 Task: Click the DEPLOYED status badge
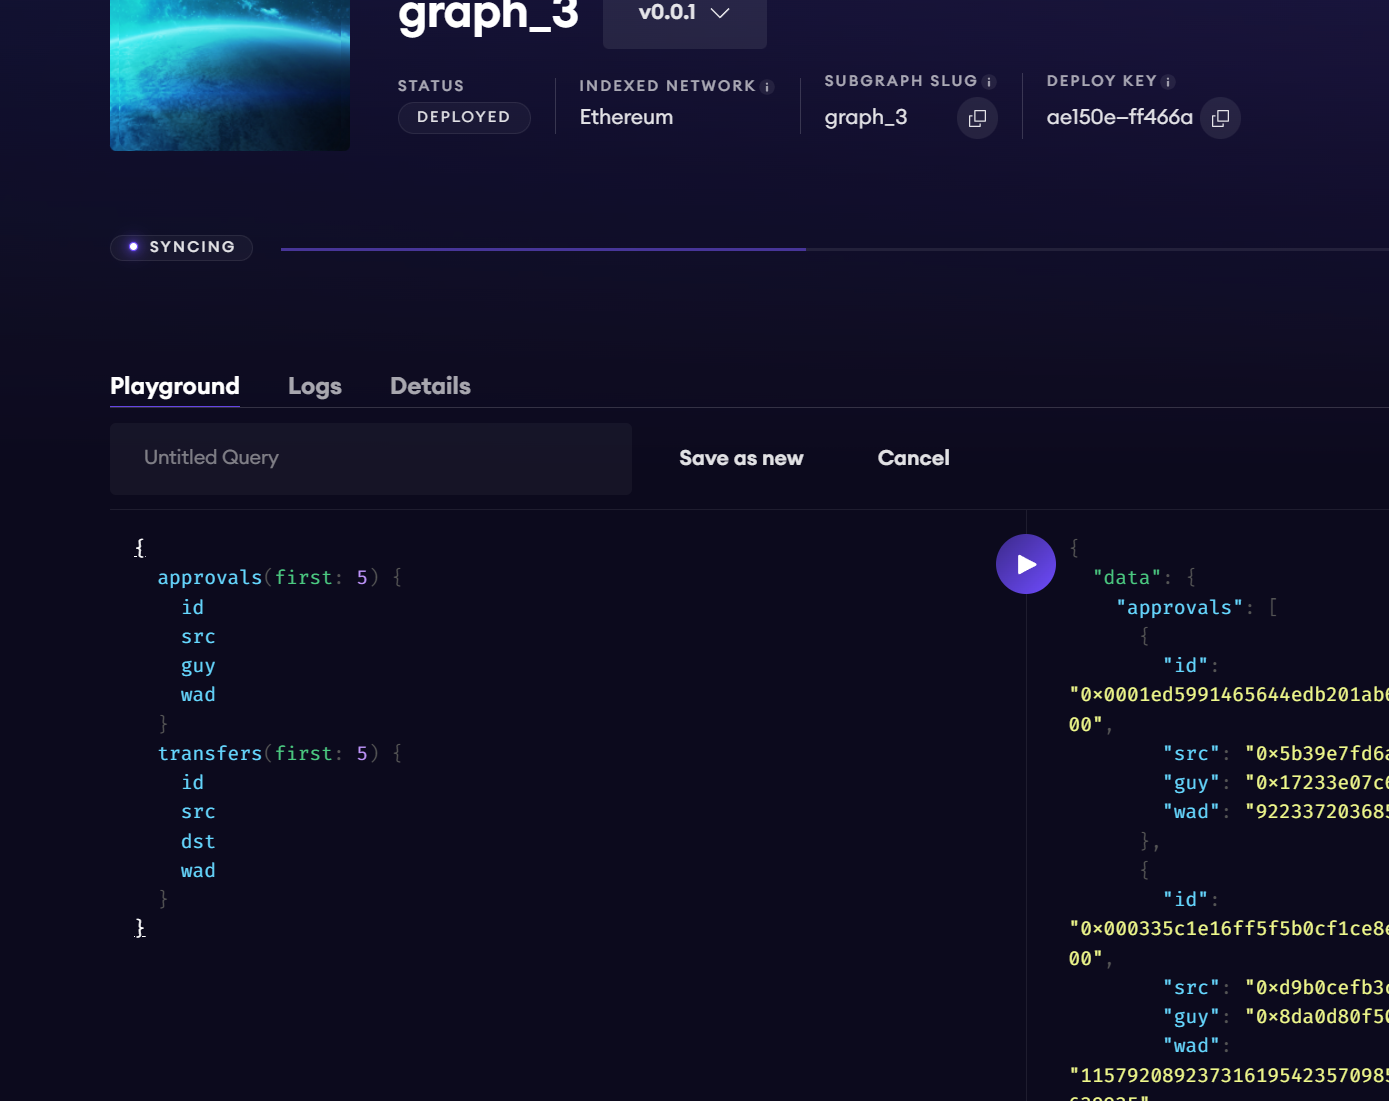coord(463,117)
